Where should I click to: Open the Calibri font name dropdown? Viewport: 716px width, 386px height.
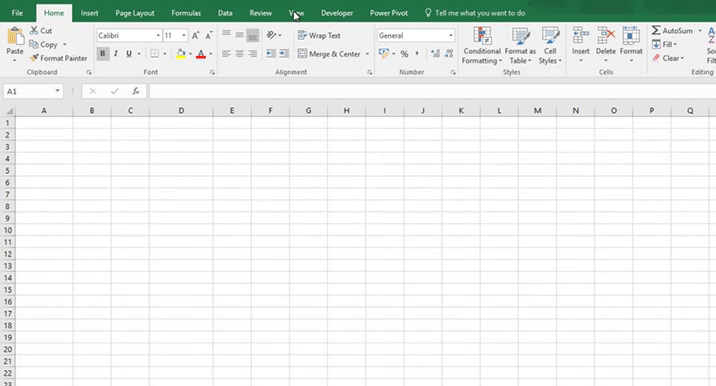pos(158,35)
